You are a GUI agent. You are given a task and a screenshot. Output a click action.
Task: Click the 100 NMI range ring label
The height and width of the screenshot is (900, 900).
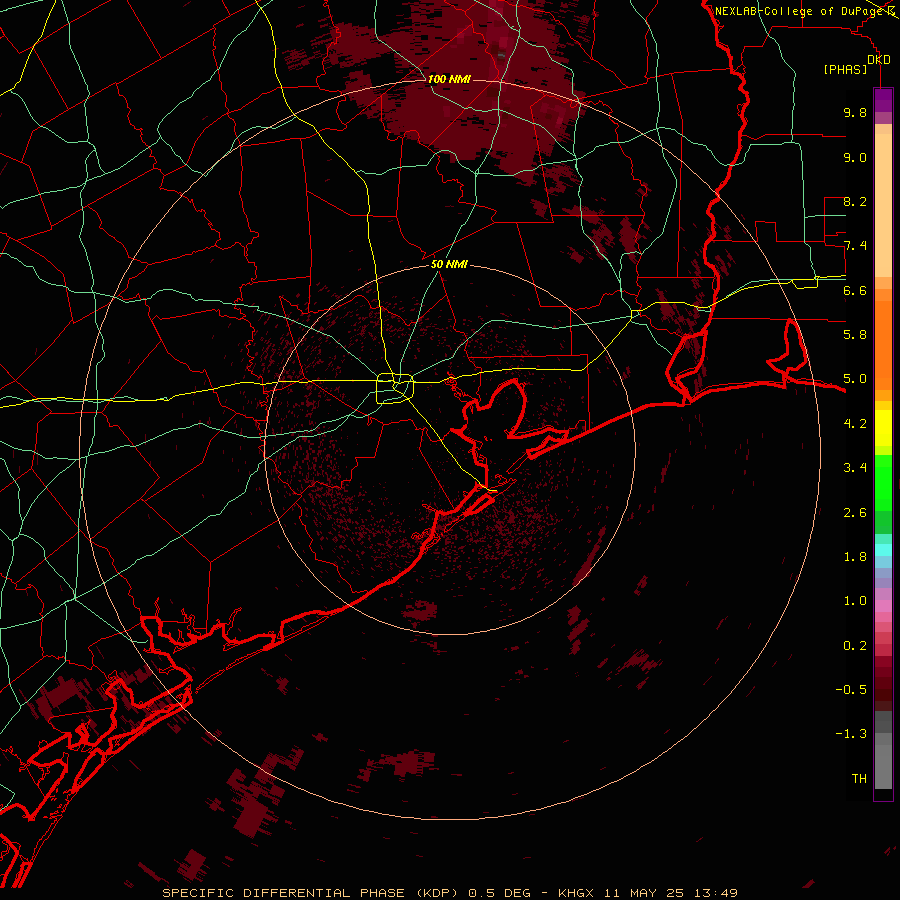(449, 79)
